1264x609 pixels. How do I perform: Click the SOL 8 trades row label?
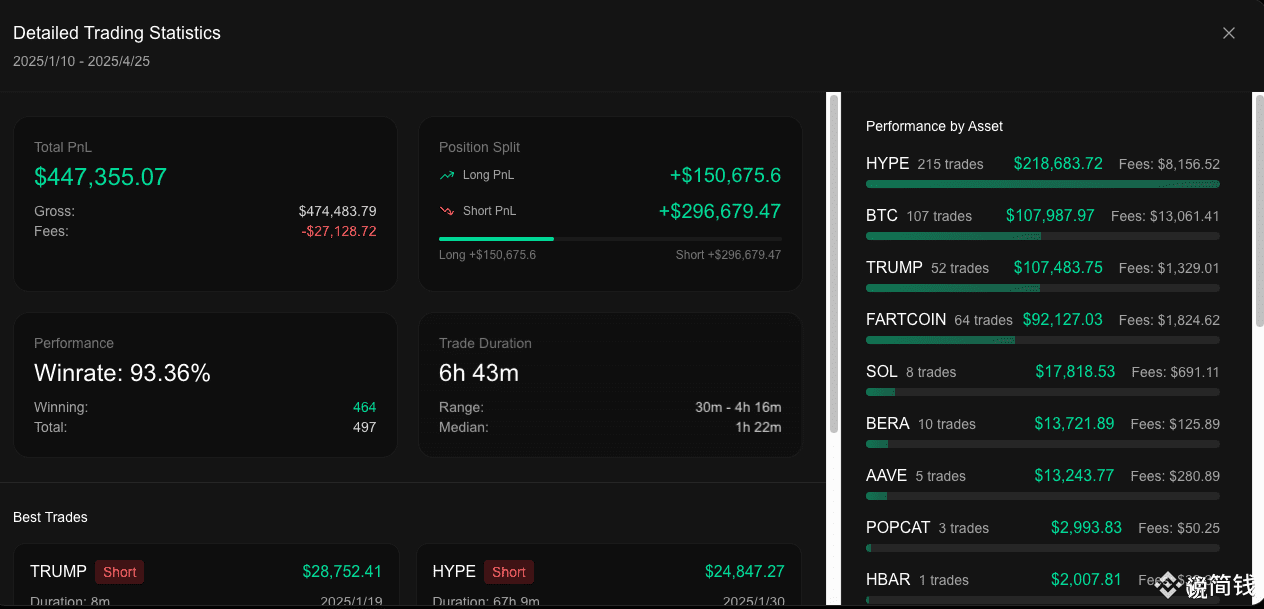click(x=911, y=371)
